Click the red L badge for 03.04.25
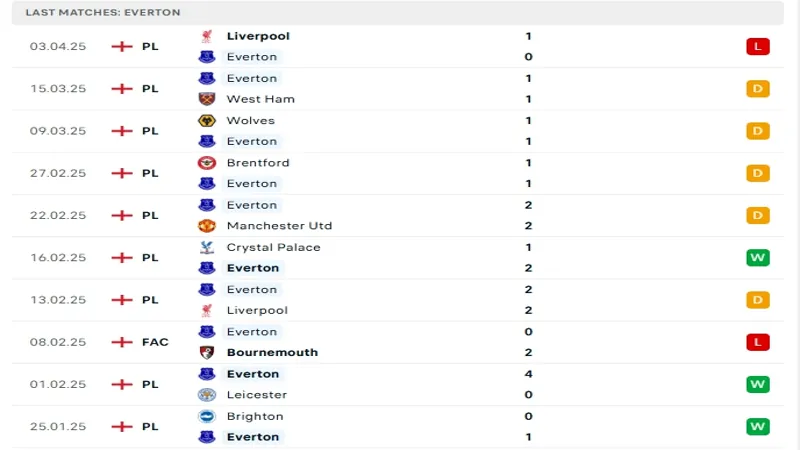Image resolution: width=800 pixels, height=450 pixels. coord(758,46)
